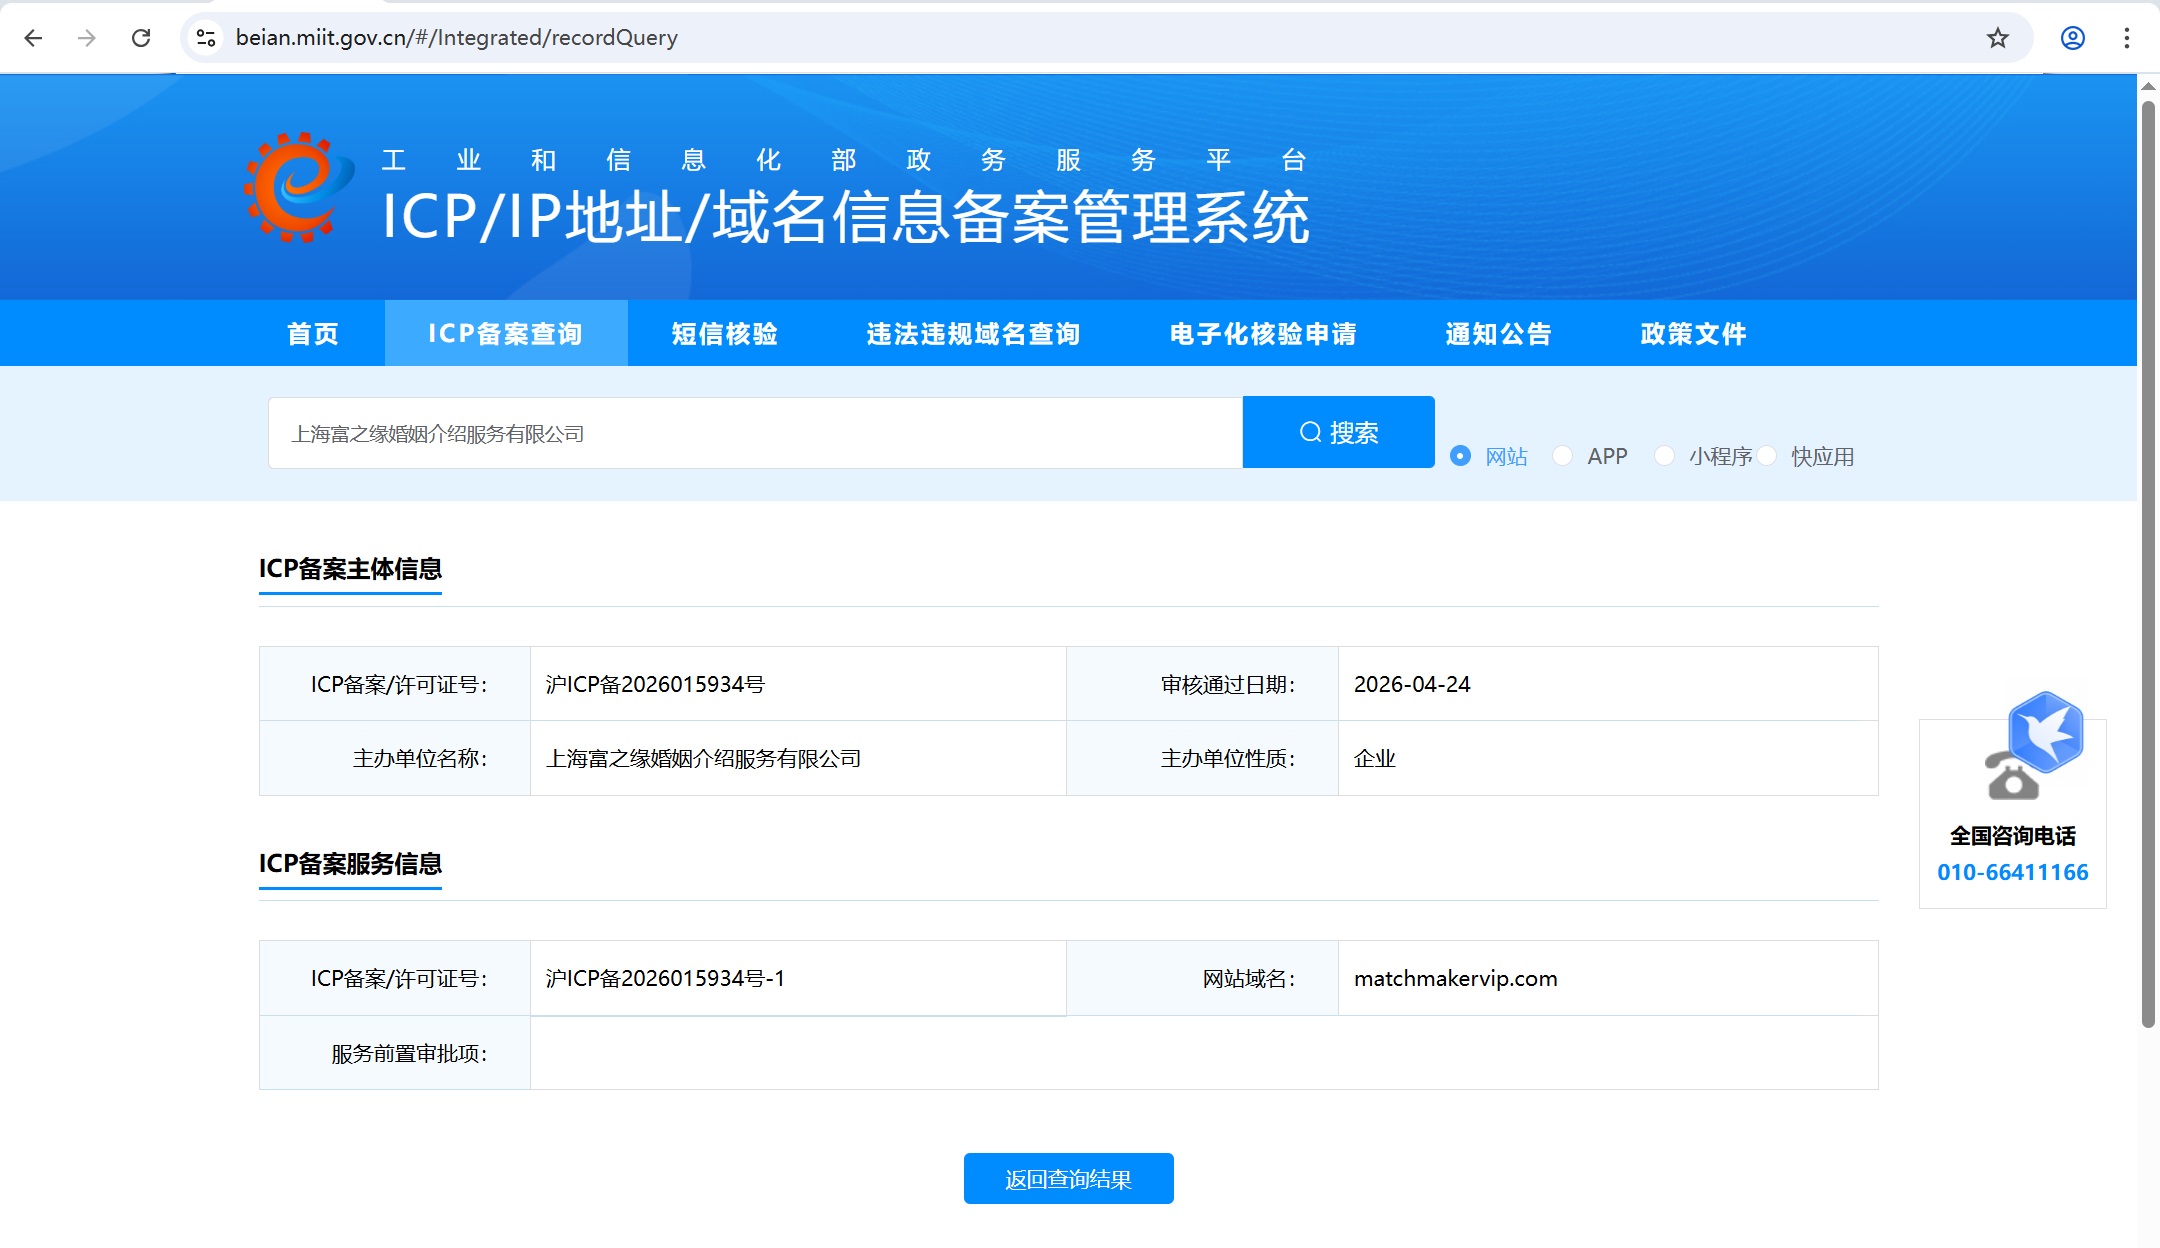Focus the company name search field
The image size is (2160, 1248).
tap(755, 433)
